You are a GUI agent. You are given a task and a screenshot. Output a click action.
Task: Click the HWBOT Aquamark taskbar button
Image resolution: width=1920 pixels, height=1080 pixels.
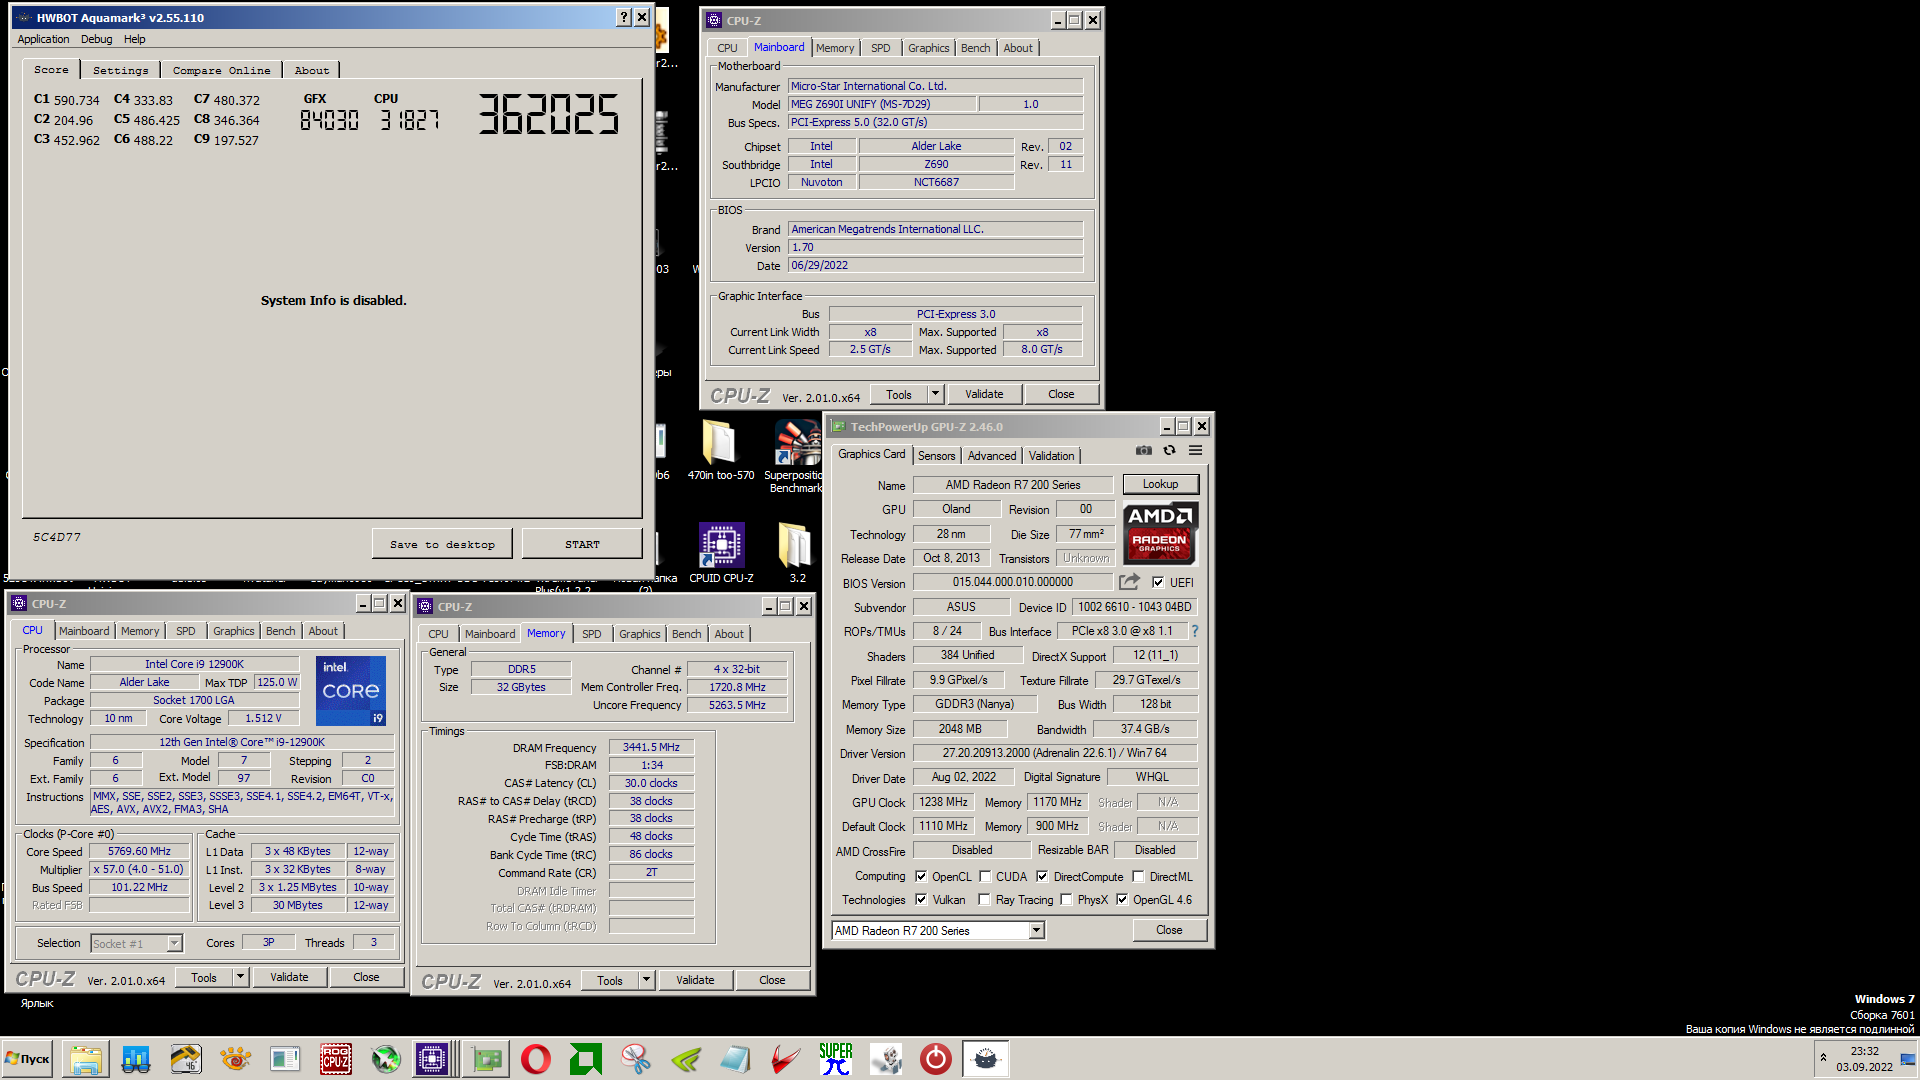tap(986, 1059)
